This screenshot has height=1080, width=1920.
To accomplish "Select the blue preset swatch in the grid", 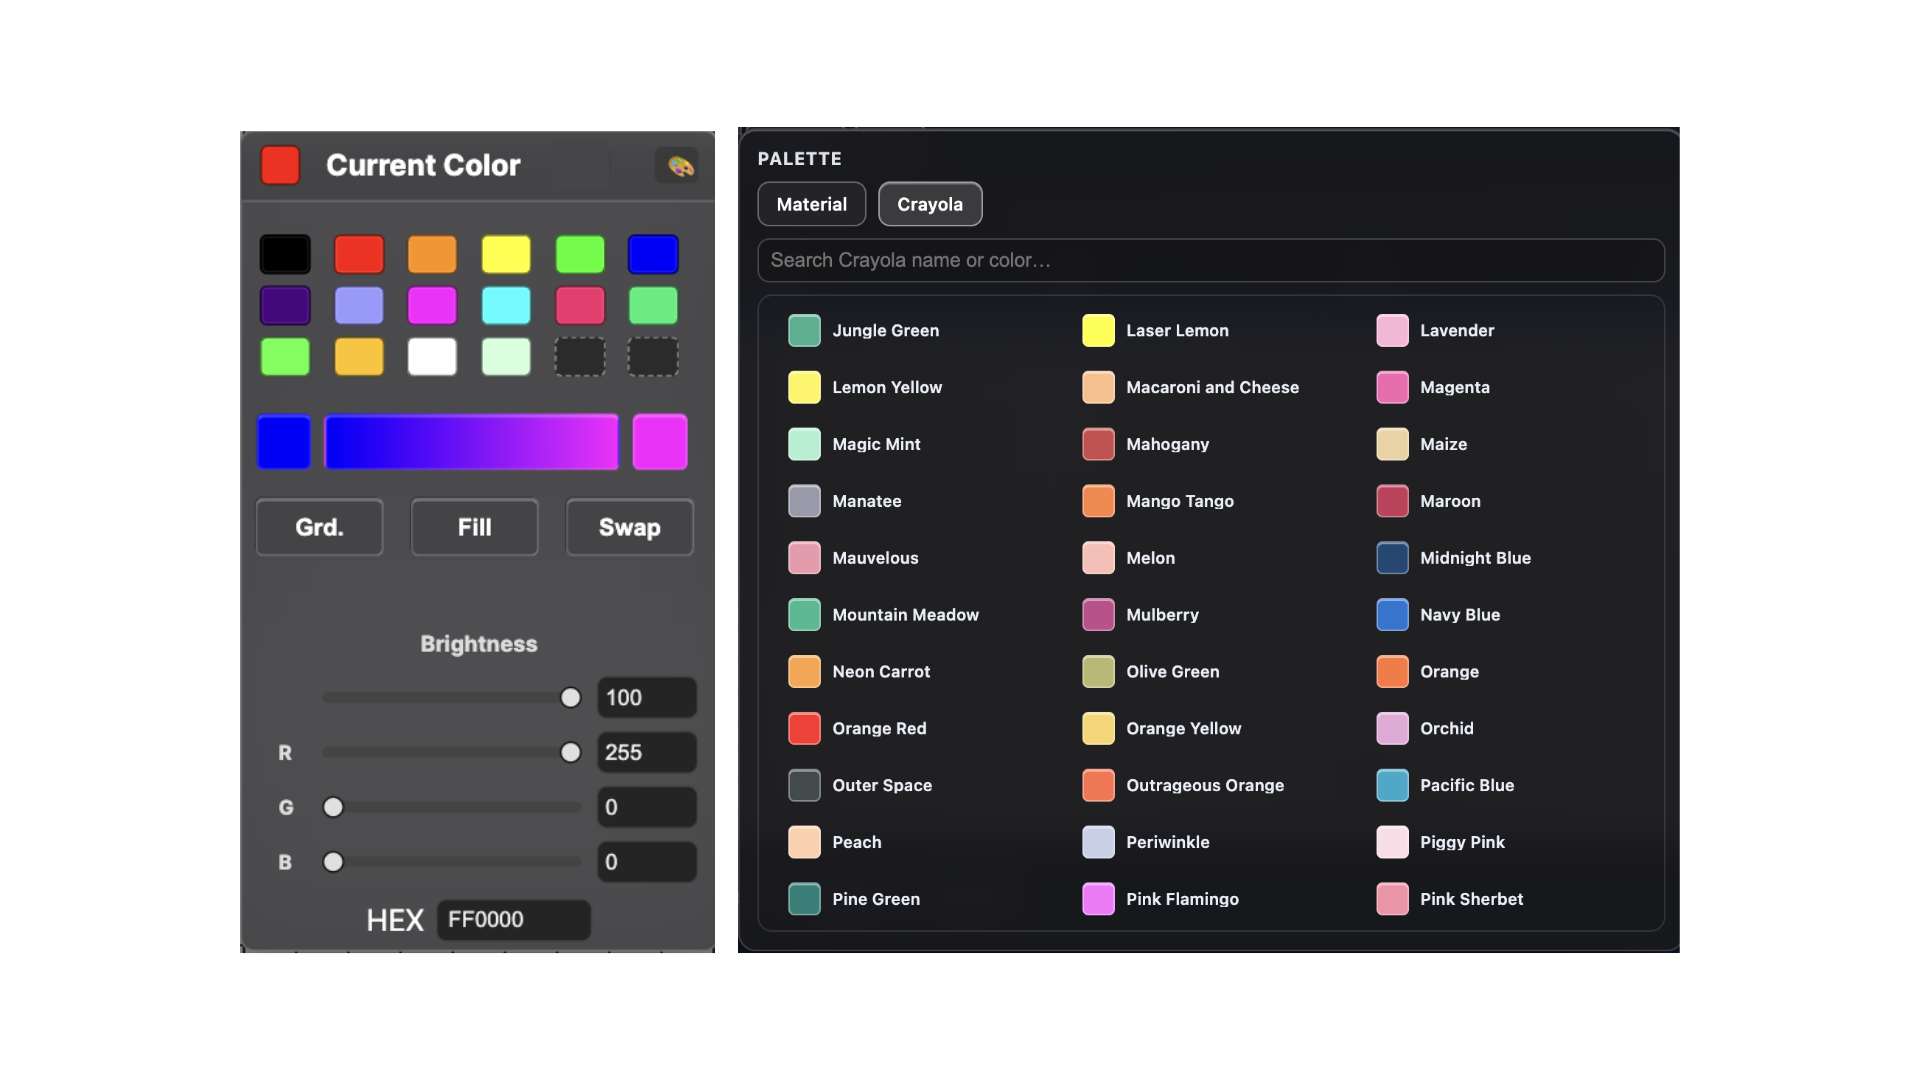I will pos(653,254).
